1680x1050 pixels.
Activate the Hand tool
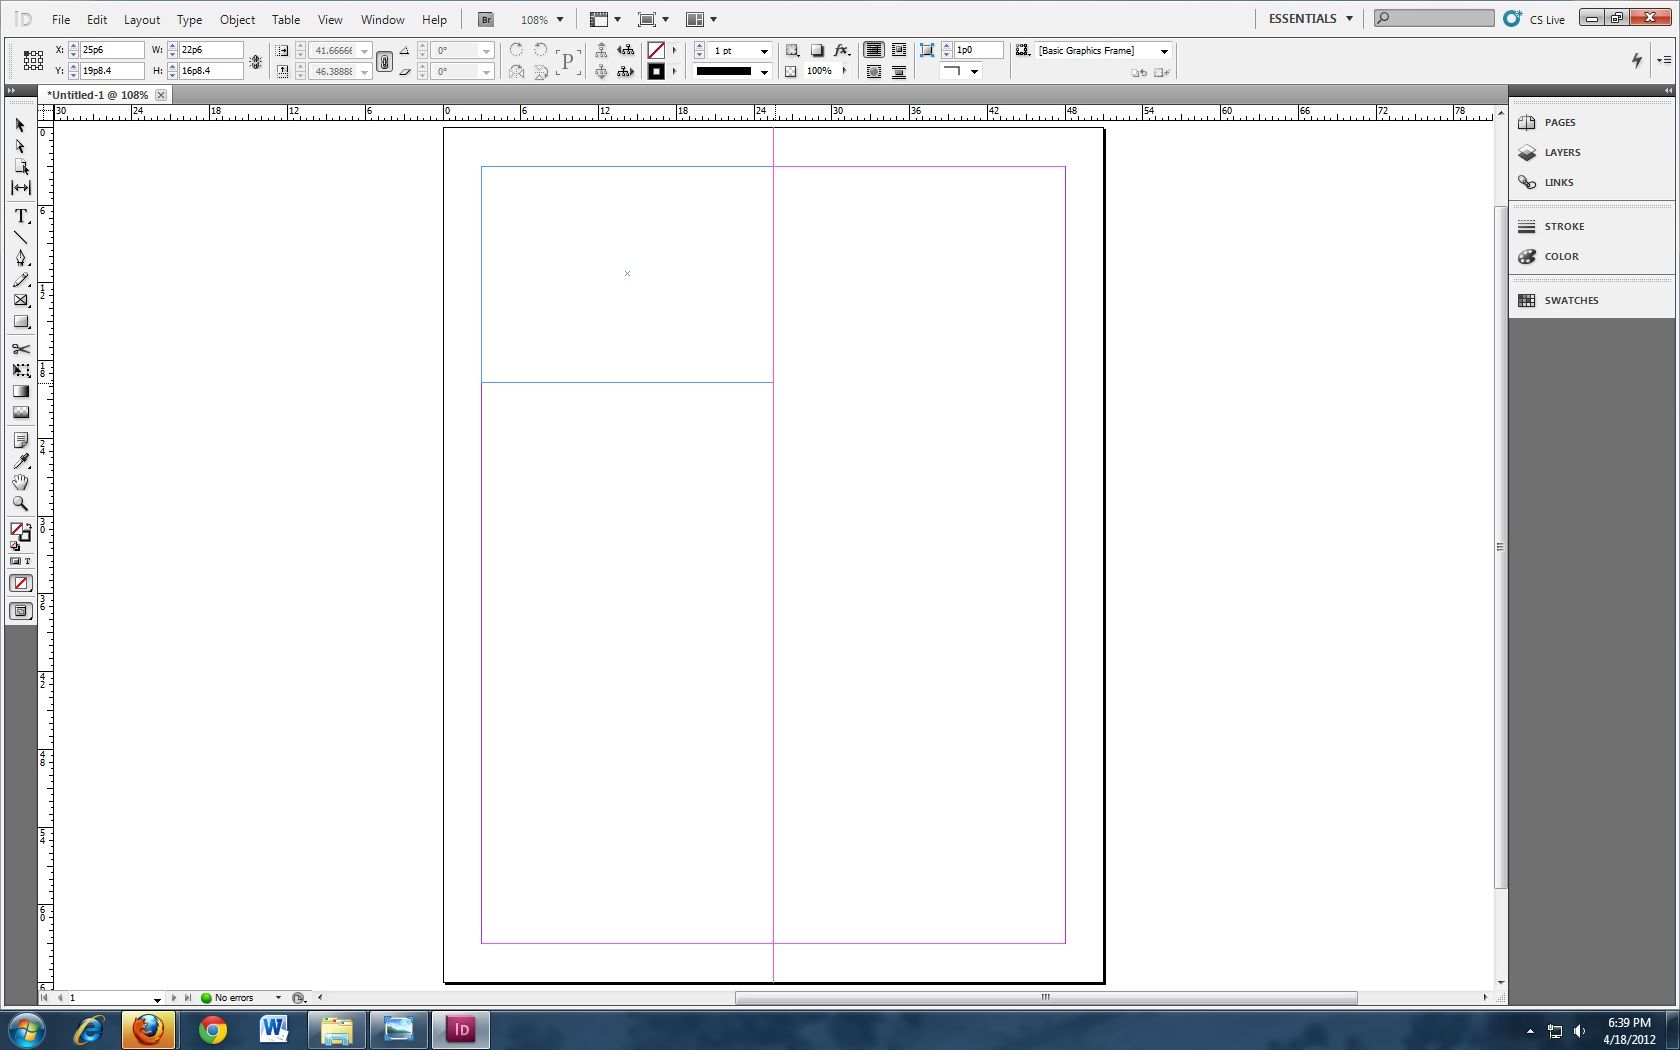(x=20, y=483)
